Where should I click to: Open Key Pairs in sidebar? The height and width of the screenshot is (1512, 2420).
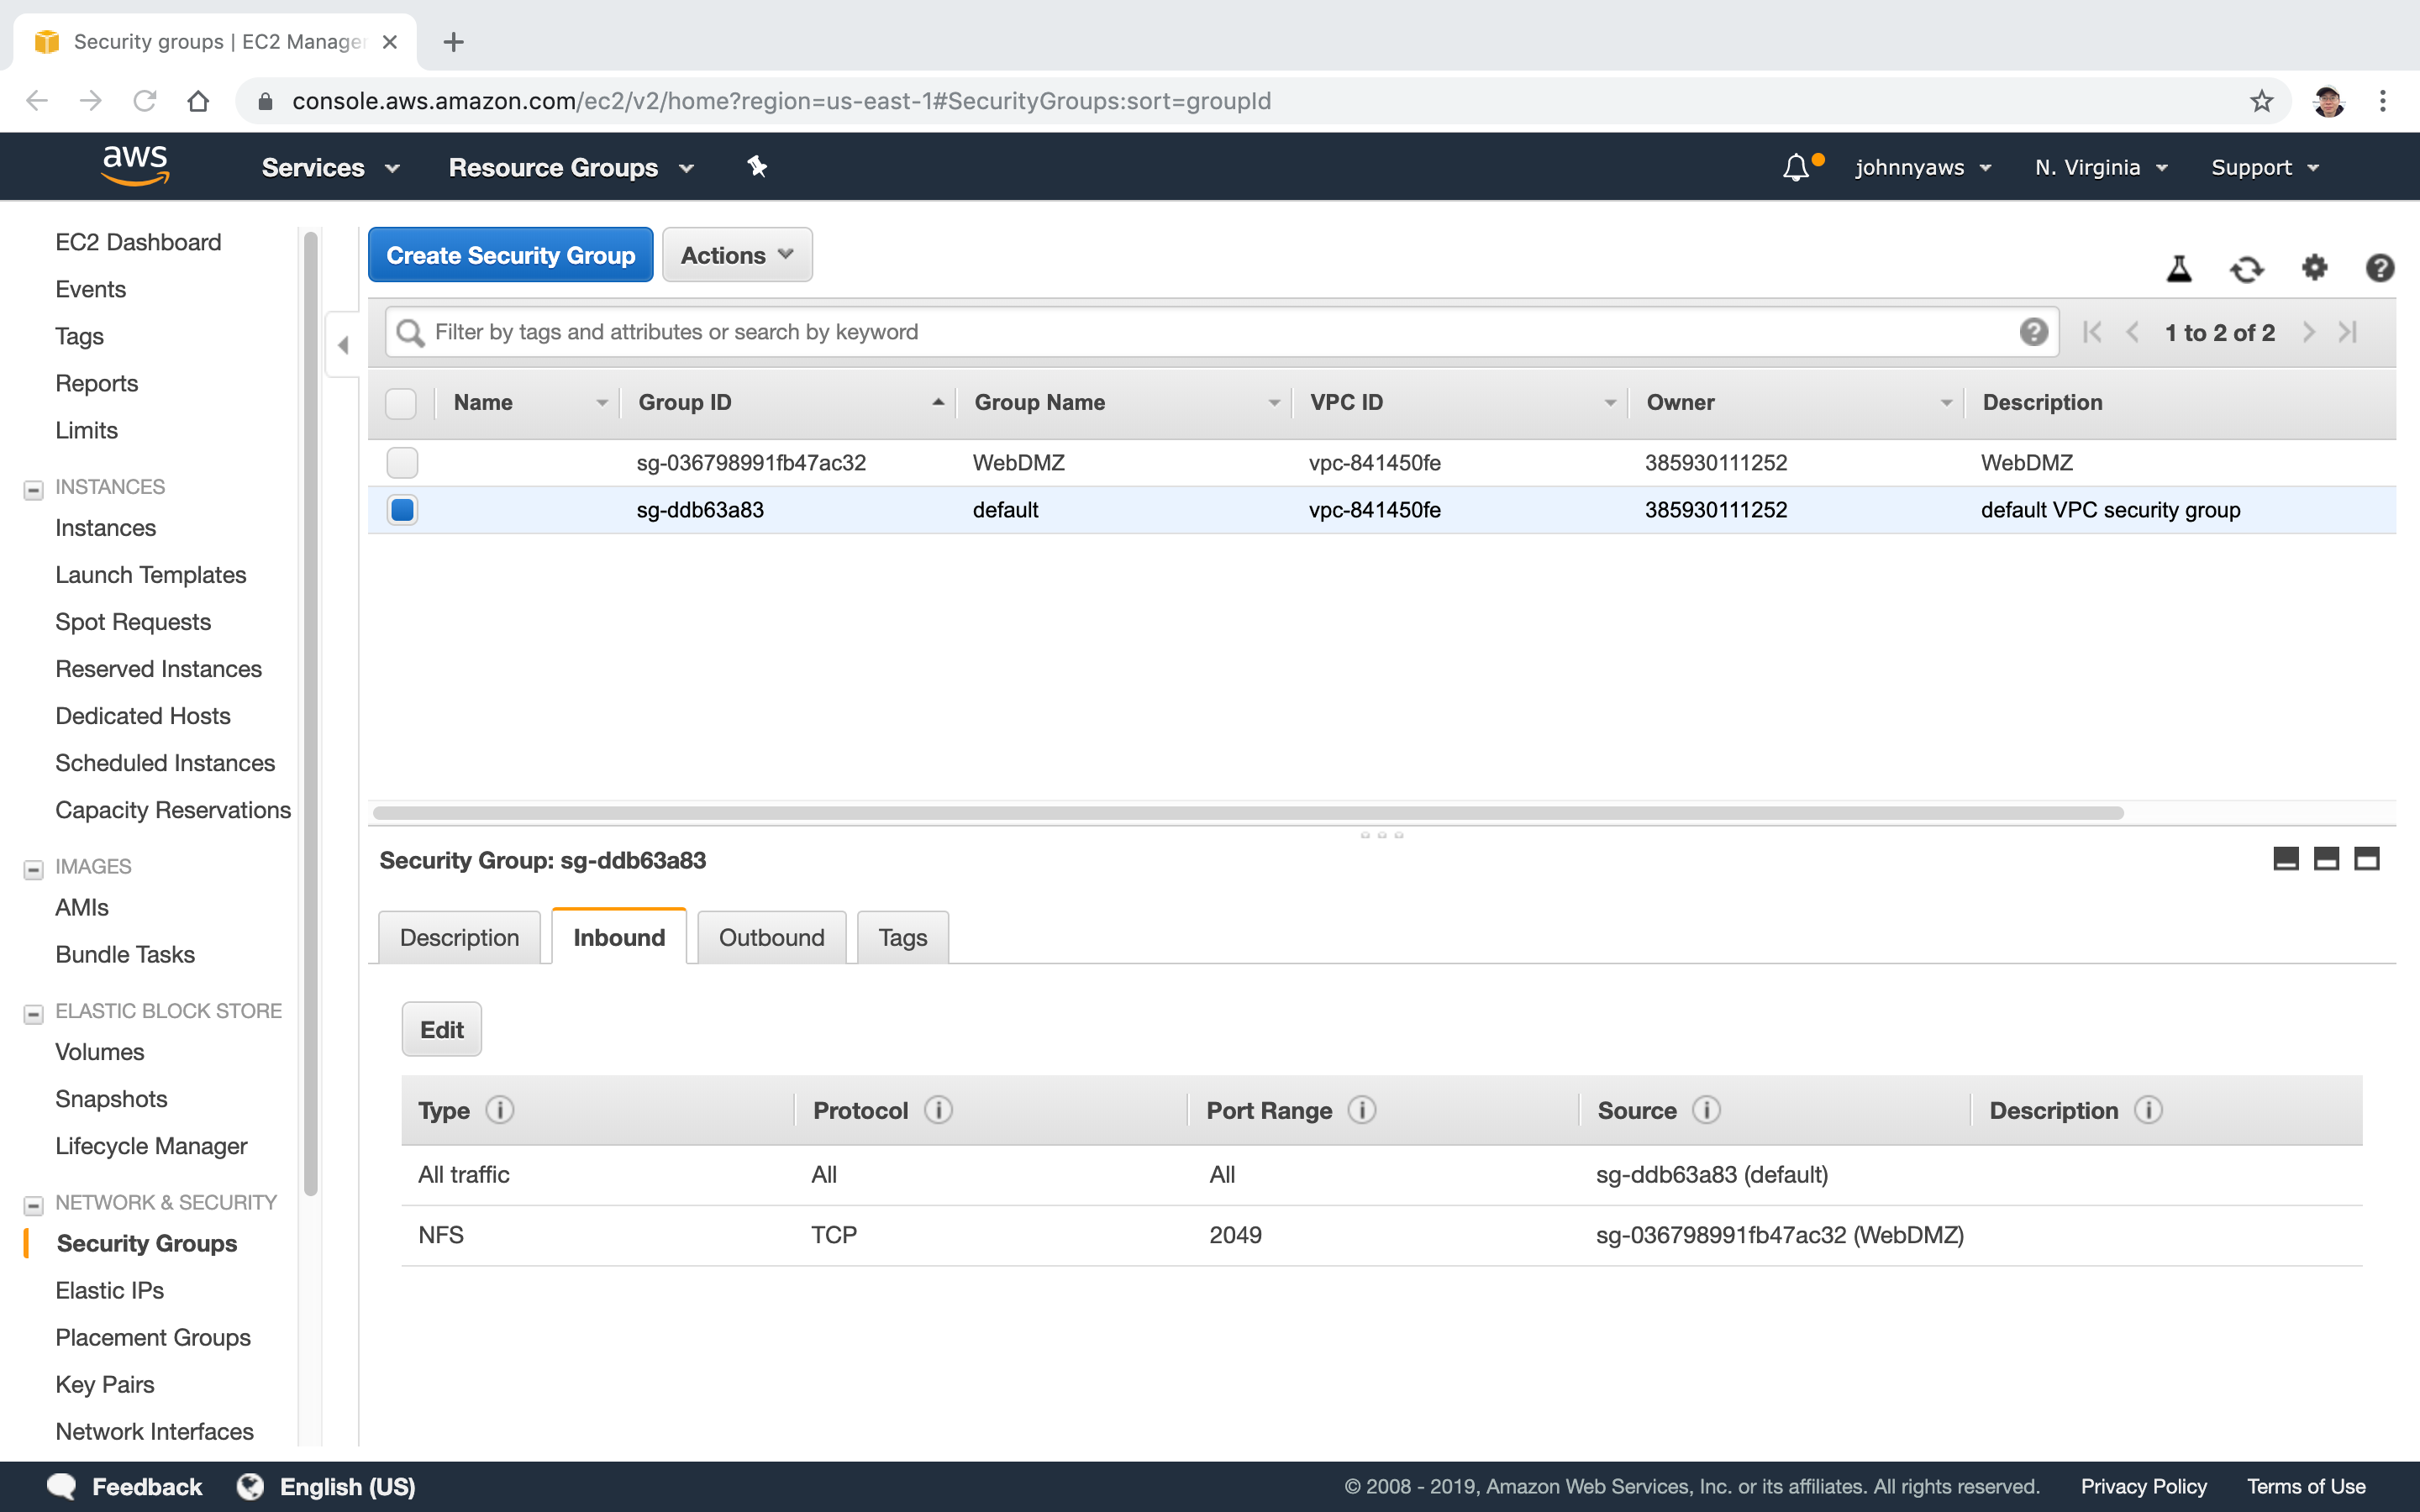104,1384
